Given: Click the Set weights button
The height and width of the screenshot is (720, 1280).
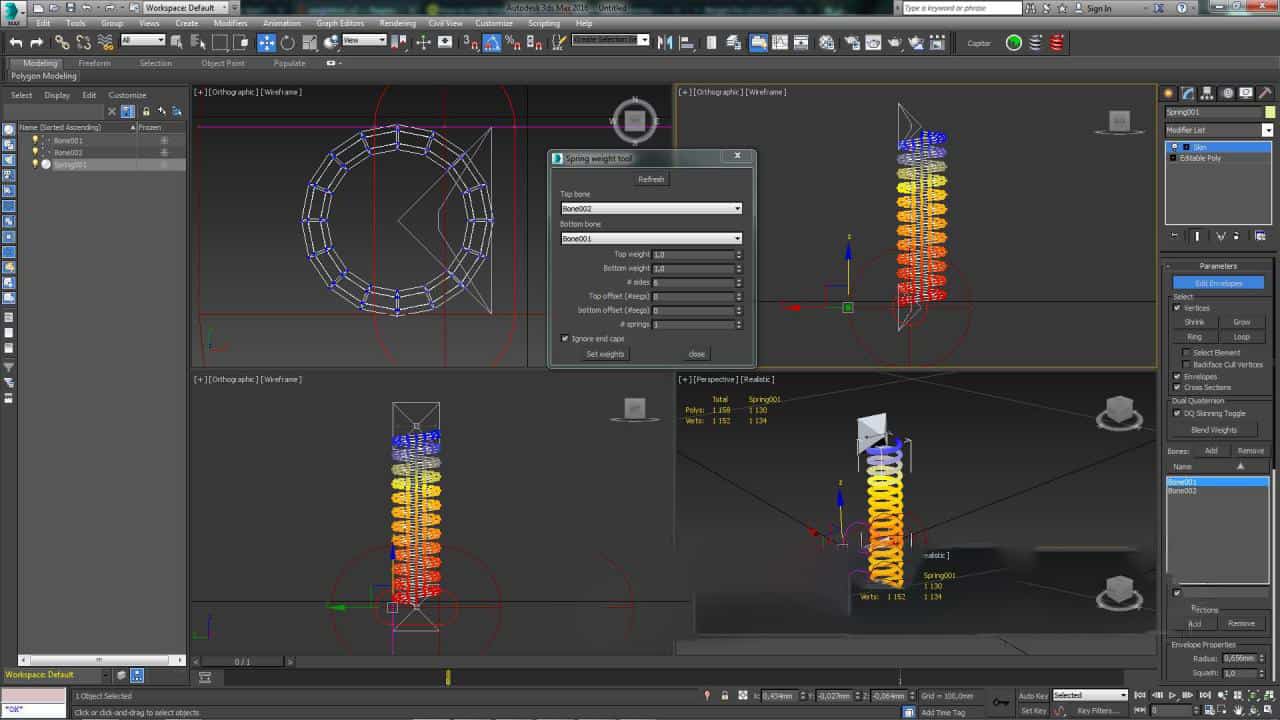Looking at the screenshot, I should (605, 354).
